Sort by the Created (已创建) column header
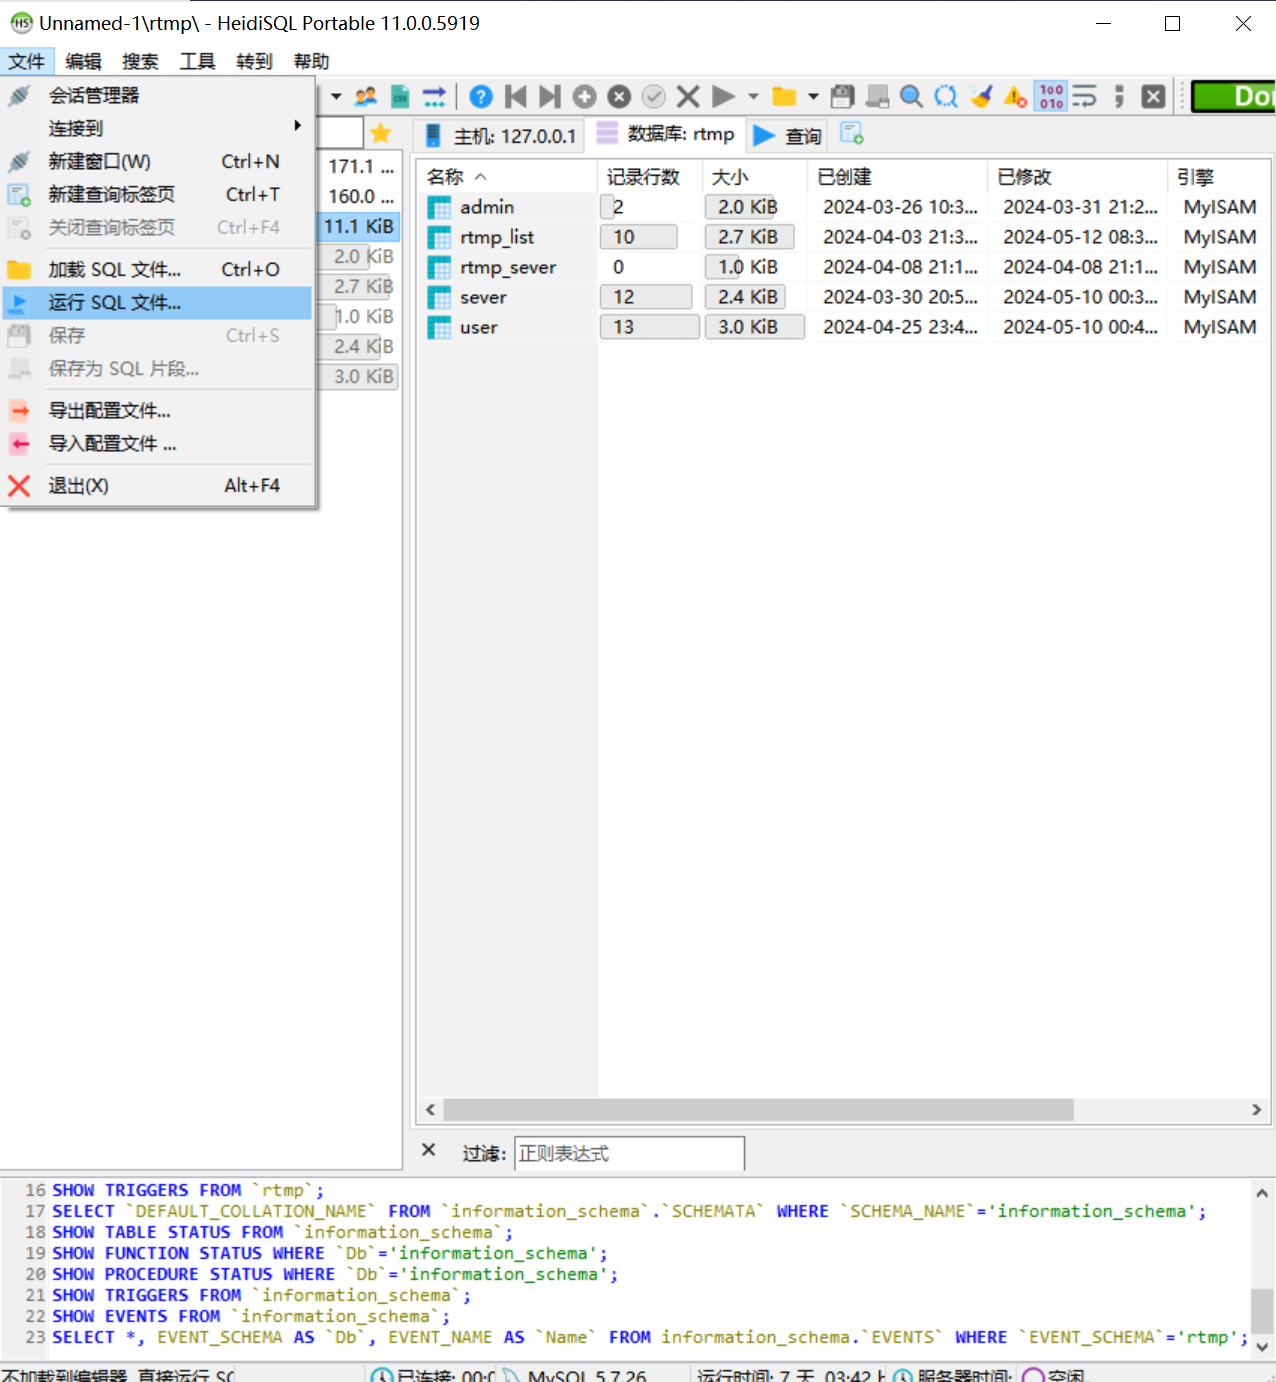Screen dimensions: 1276x1382 click(x=897, y=177)
